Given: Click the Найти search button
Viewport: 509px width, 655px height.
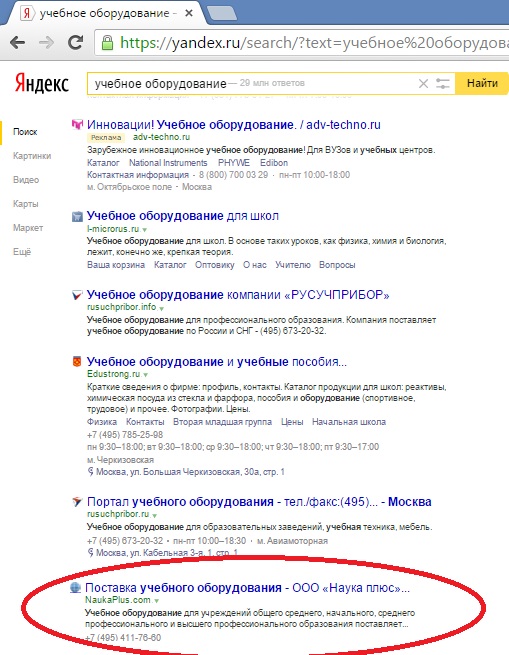Looking at the screenshot, I should point(482,83).
